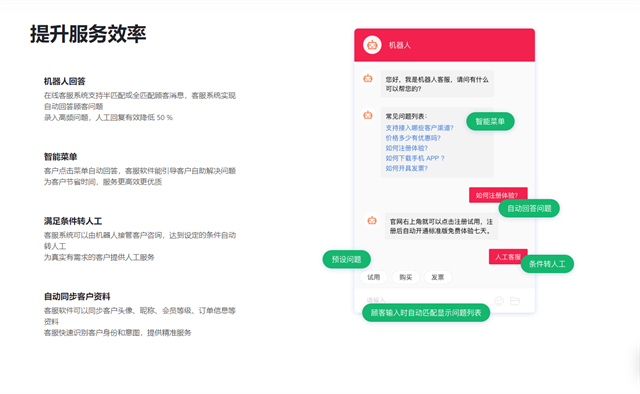
Task: Click the robot avatar in the chat header
Action: pyautogui.click(x=372, y=45)
